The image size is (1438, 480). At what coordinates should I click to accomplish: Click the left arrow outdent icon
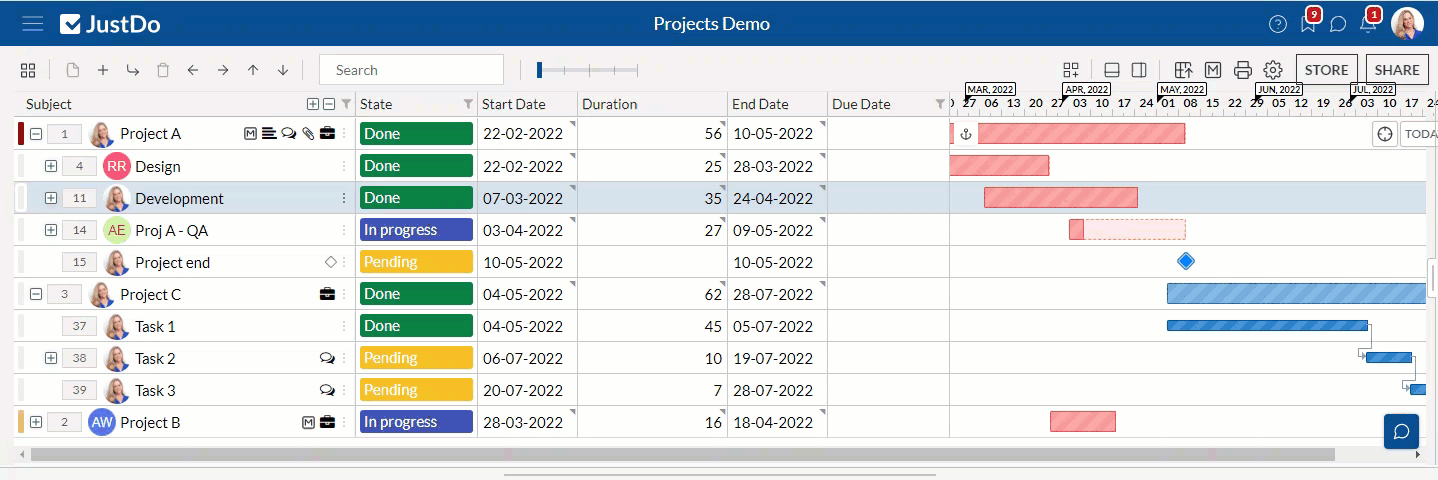[193, 70]
